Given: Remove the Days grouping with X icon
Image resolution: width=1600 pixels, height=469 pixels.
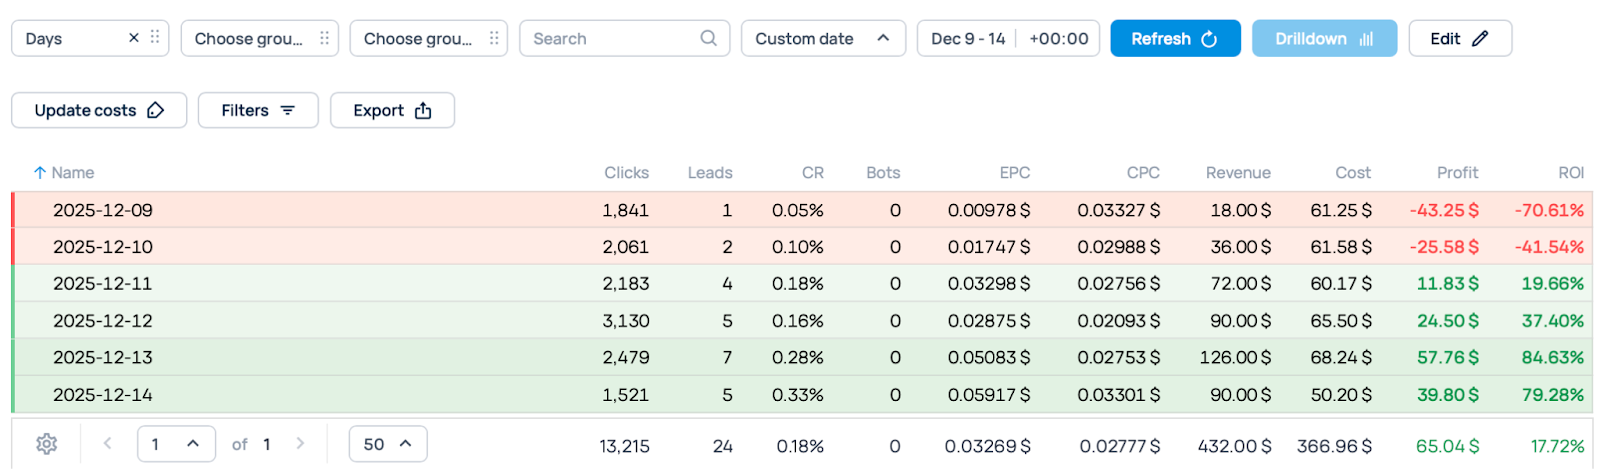Looking at the screenshot, I should (x=134, y=38).
